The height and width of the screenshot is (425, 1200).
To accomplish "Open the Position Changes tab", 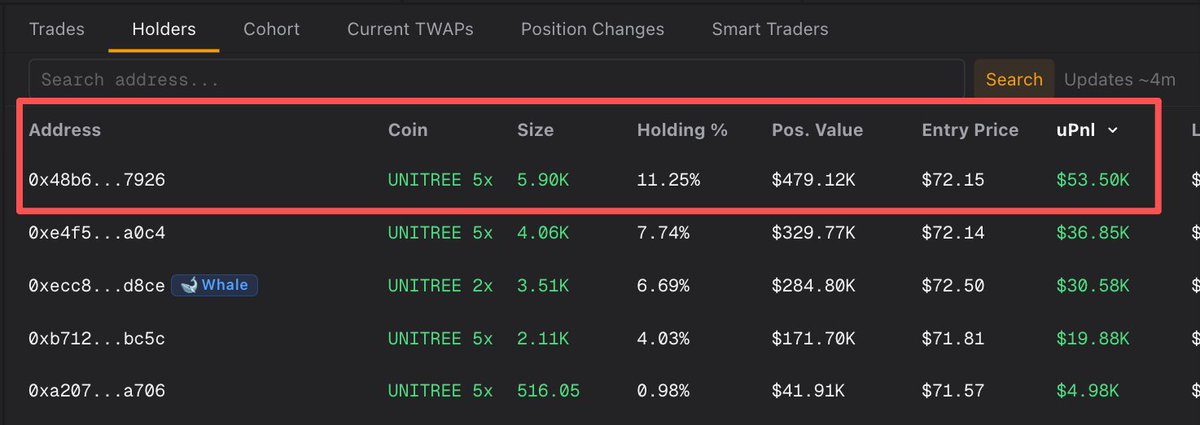I will [x=592, y=29].
